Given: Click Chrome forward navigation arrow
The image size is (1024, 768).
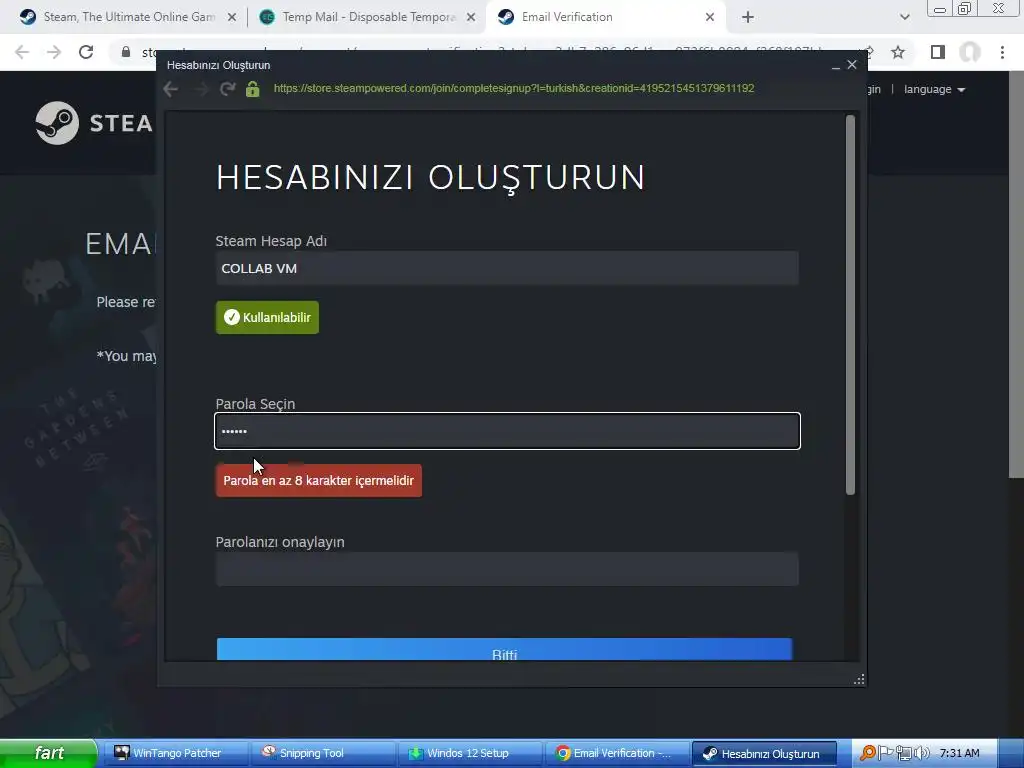Looking at the screenshot, I should tap(54, 52).
